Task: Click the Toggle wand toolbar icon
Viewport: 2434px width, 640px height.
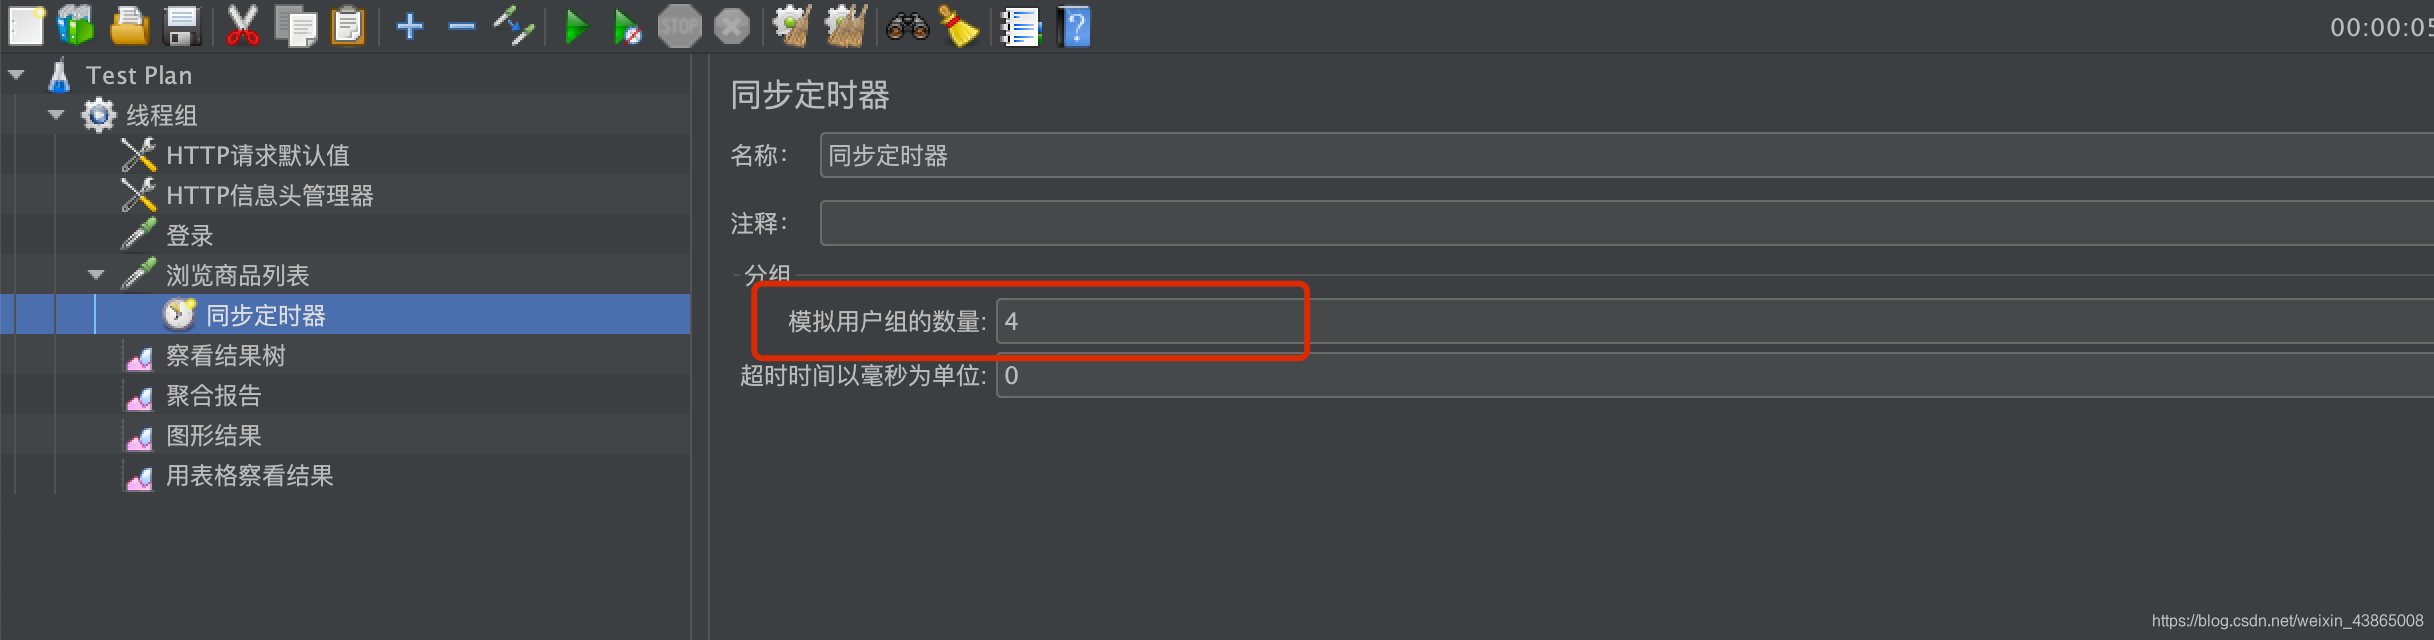Action: (x=513, y=26)
